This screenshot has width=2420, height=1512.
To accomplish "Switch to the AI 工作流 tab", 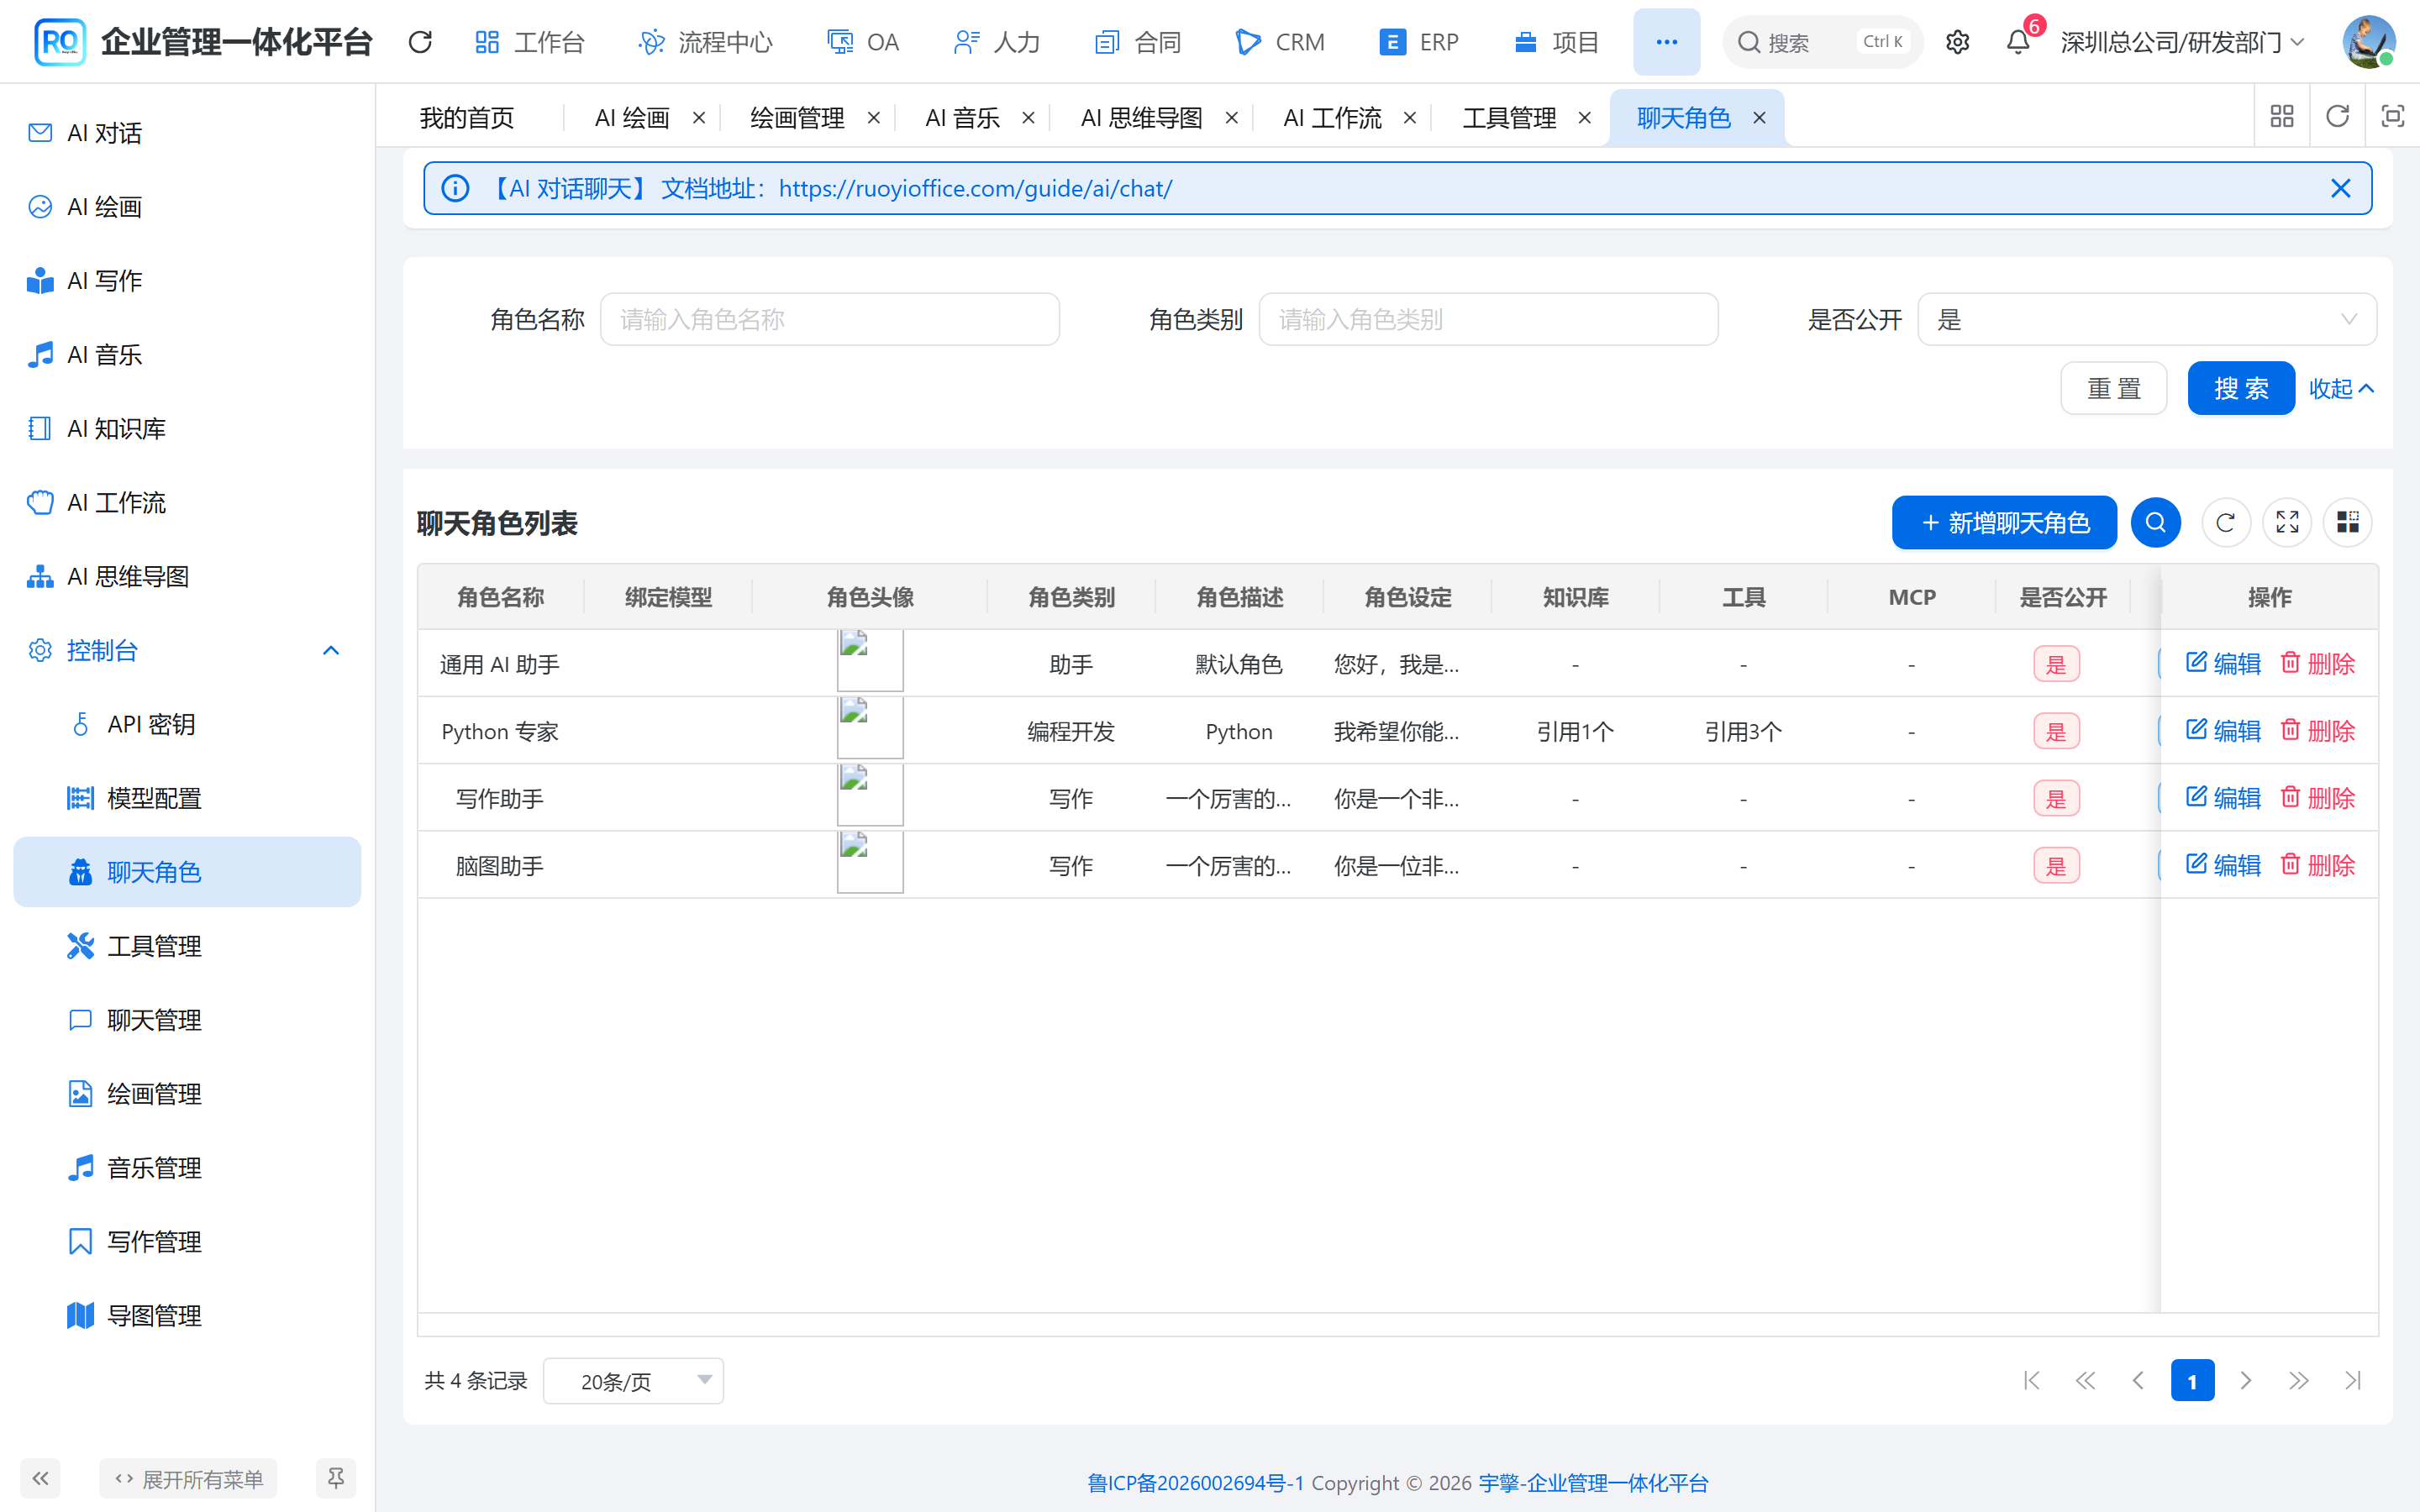I will pyautogui.click(x=1332, y=118).
